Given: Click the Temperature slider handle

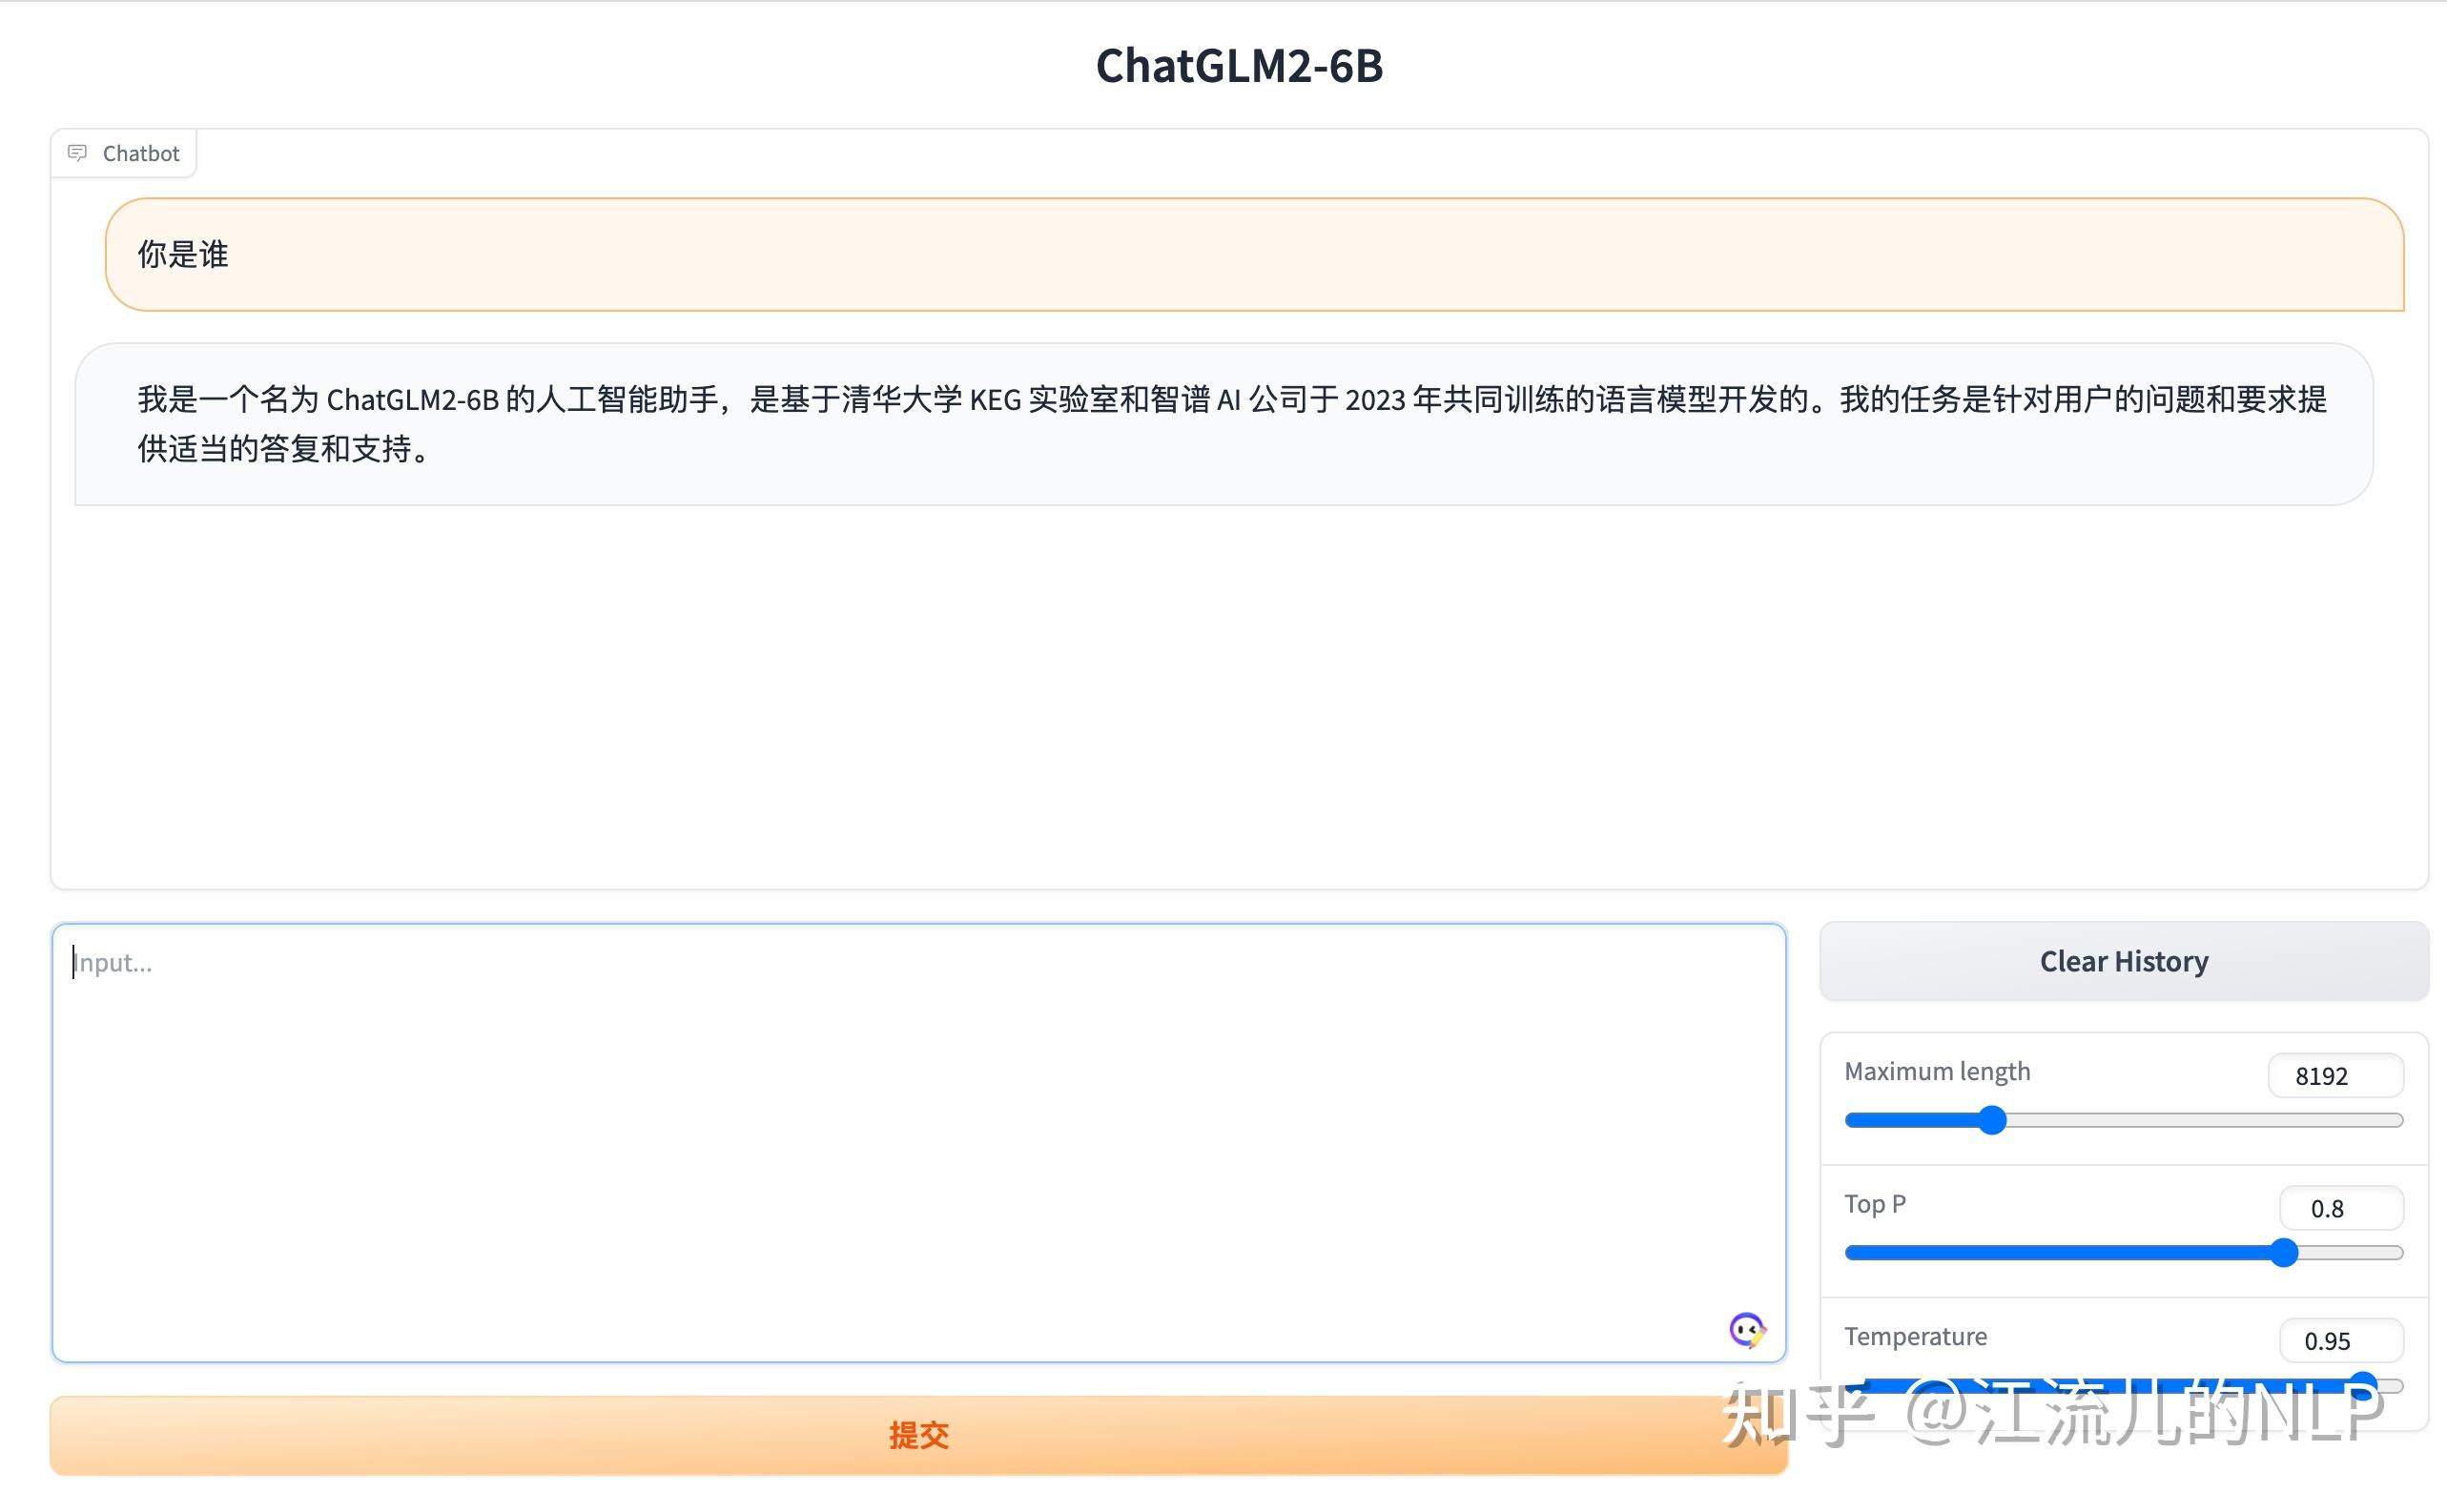Looking at the screenshot, I should click(x=2364, y=1385).
